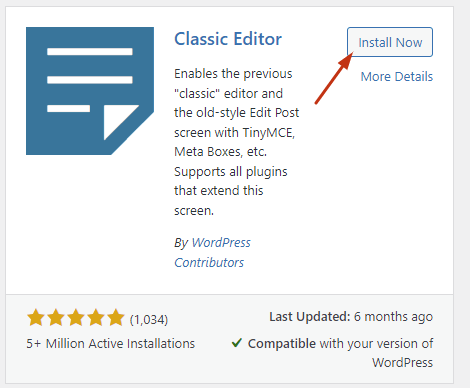This screenshot has width=470, height=388.
Task: Click the first rating star
Action: 36,317
